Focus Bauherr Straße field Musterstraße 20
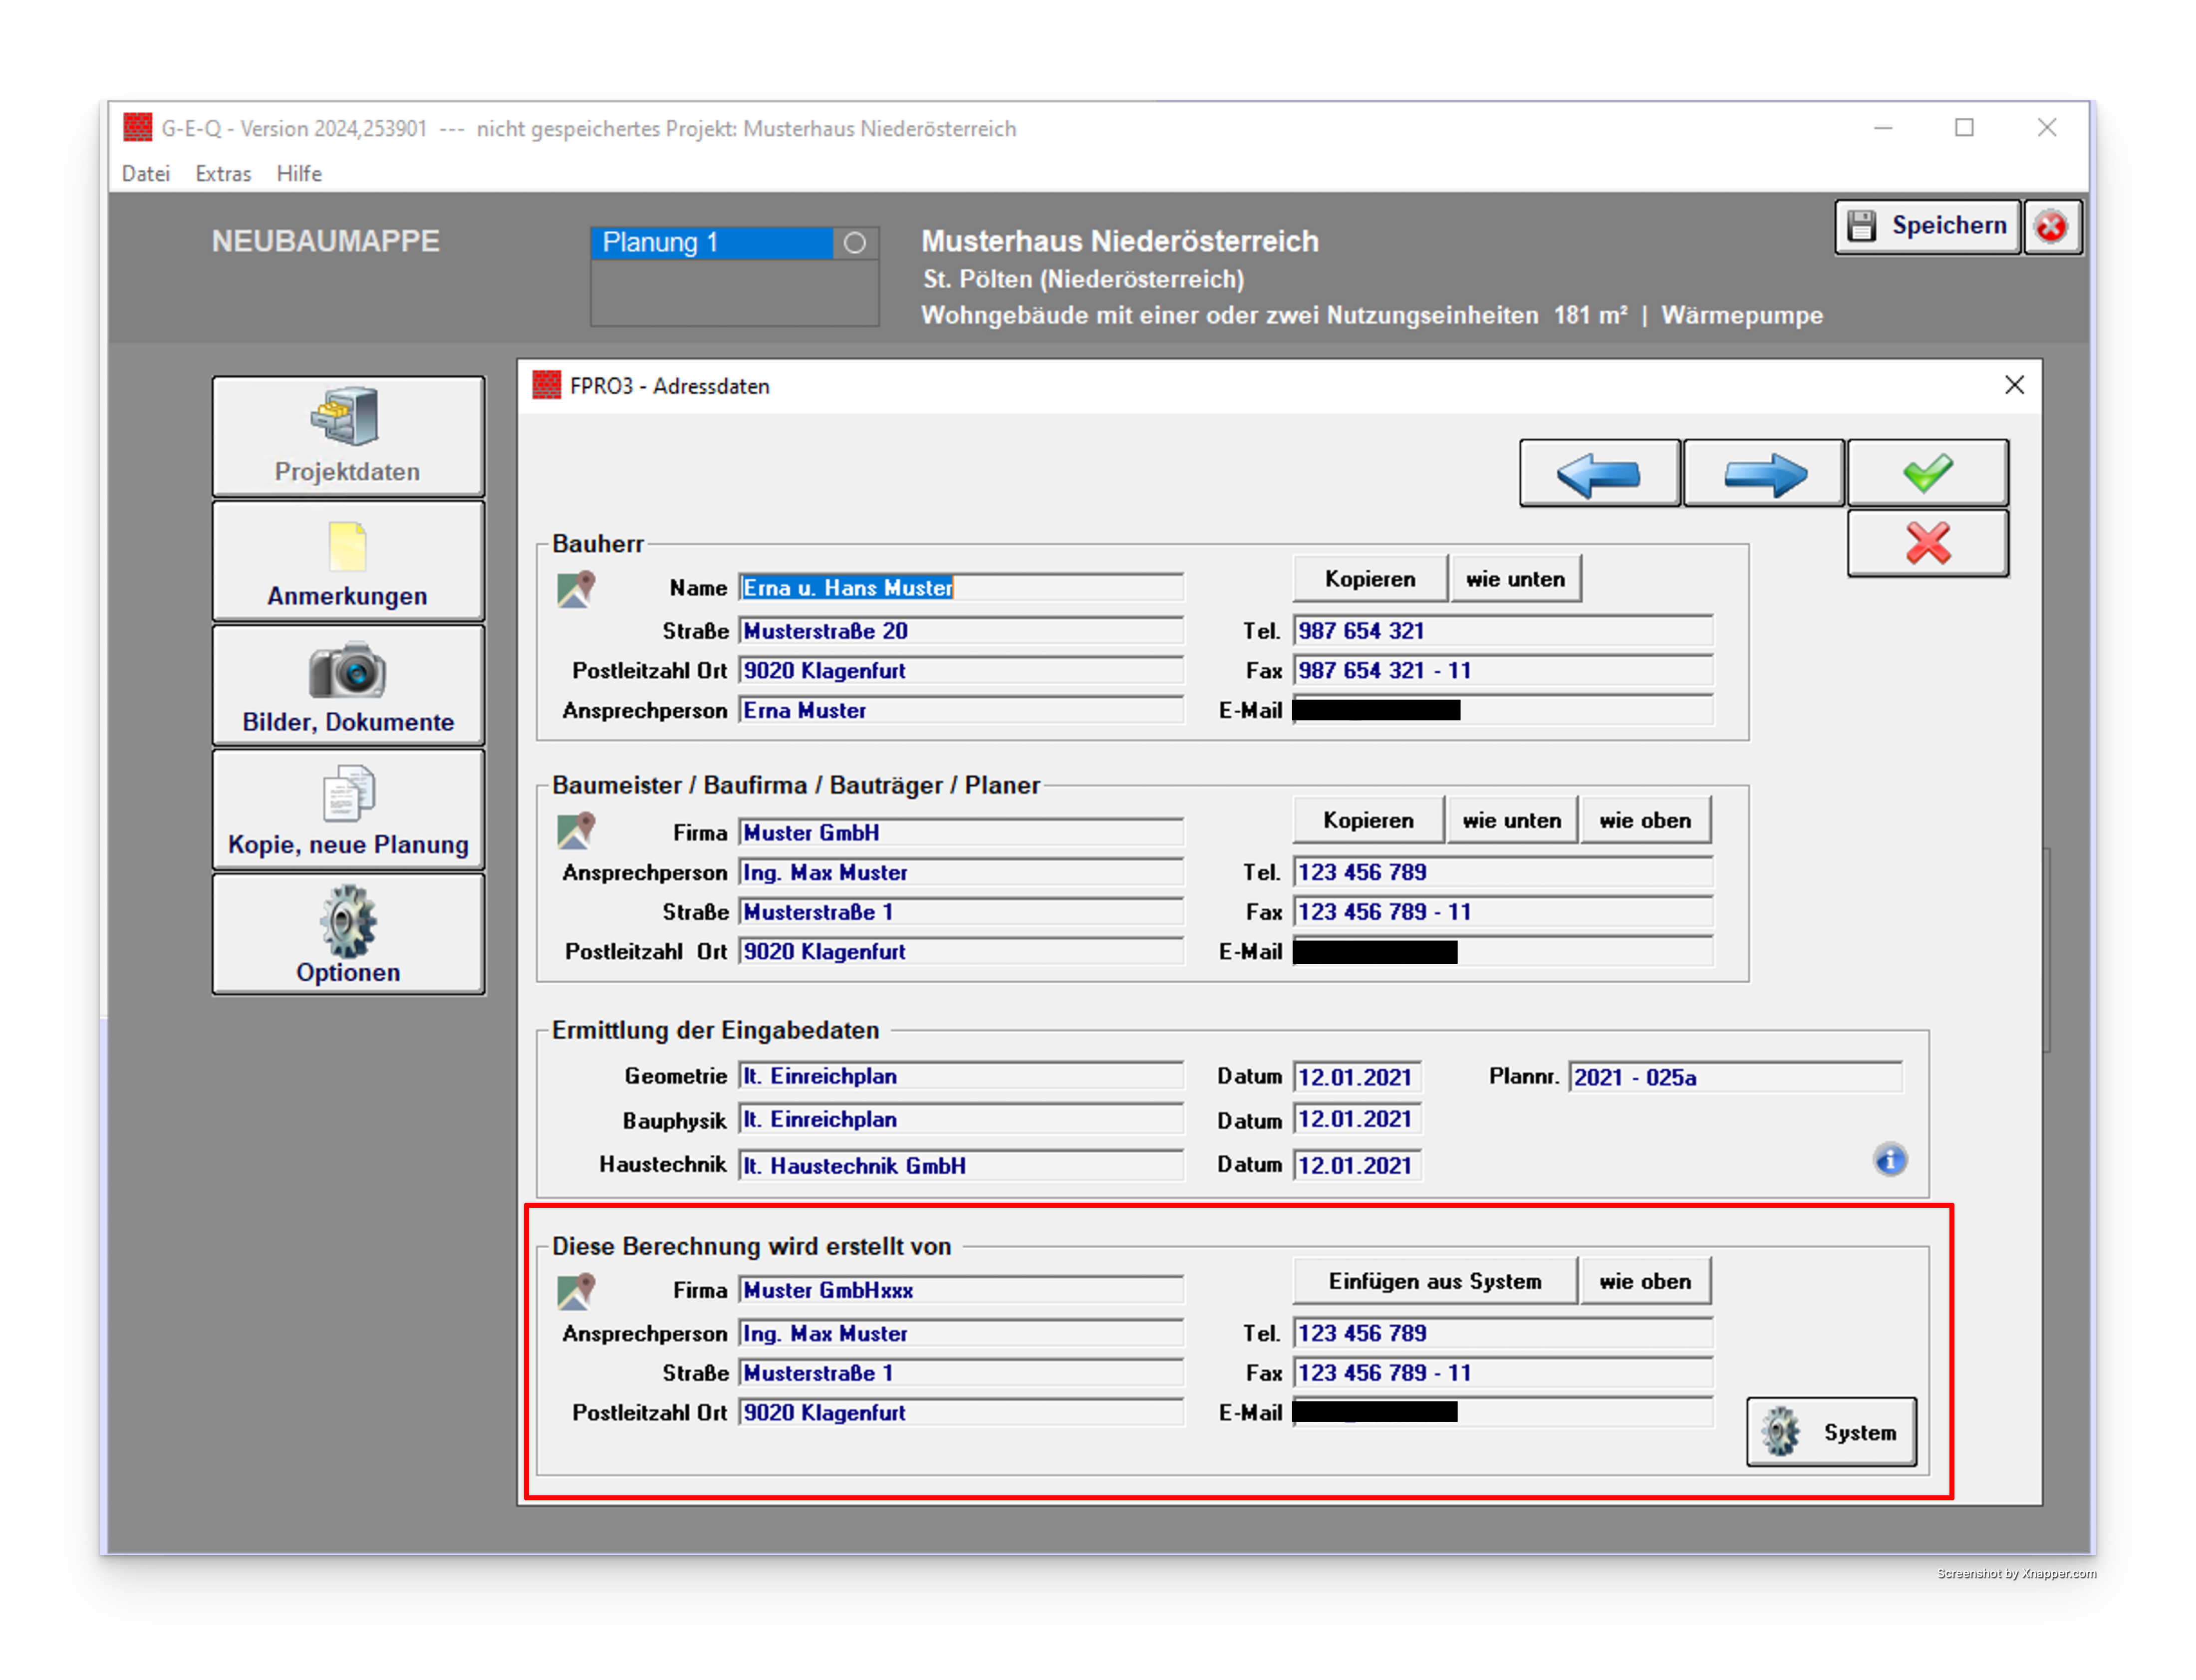Image resolution: width=2196 pixels, height=1680 pixels. tap(961, 631)
